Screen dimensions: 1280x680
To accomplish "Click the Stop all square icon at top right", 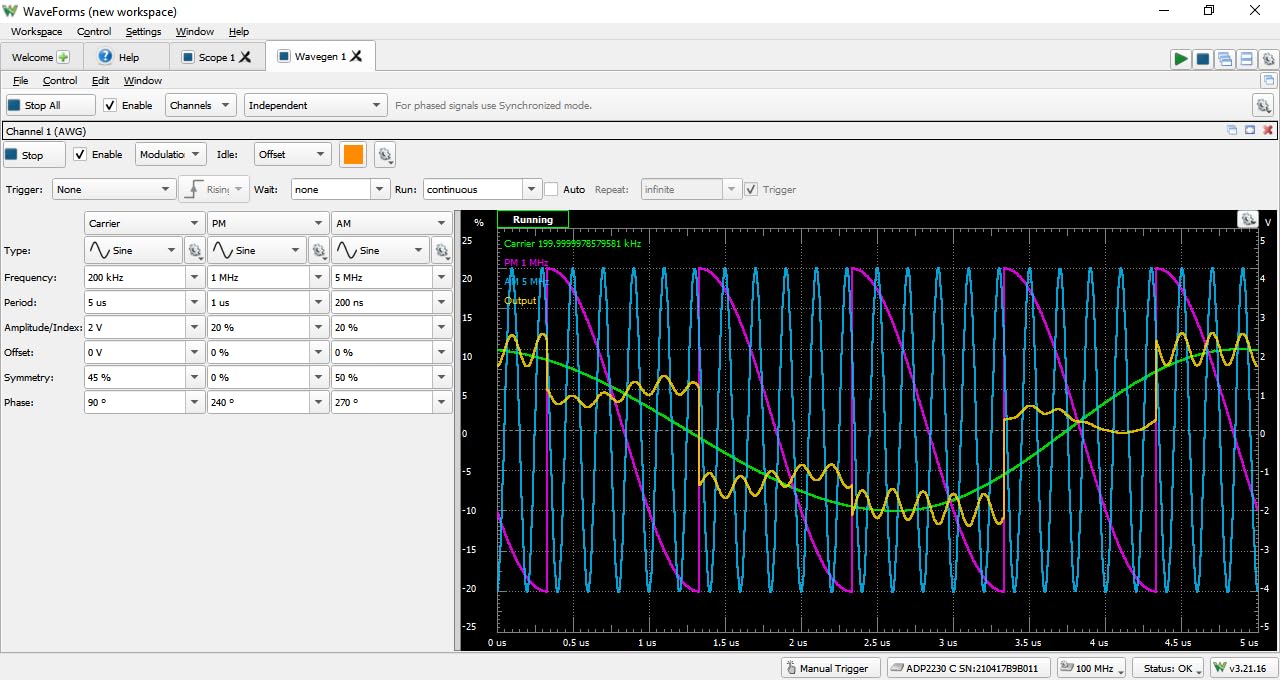I will [1203, 59].
